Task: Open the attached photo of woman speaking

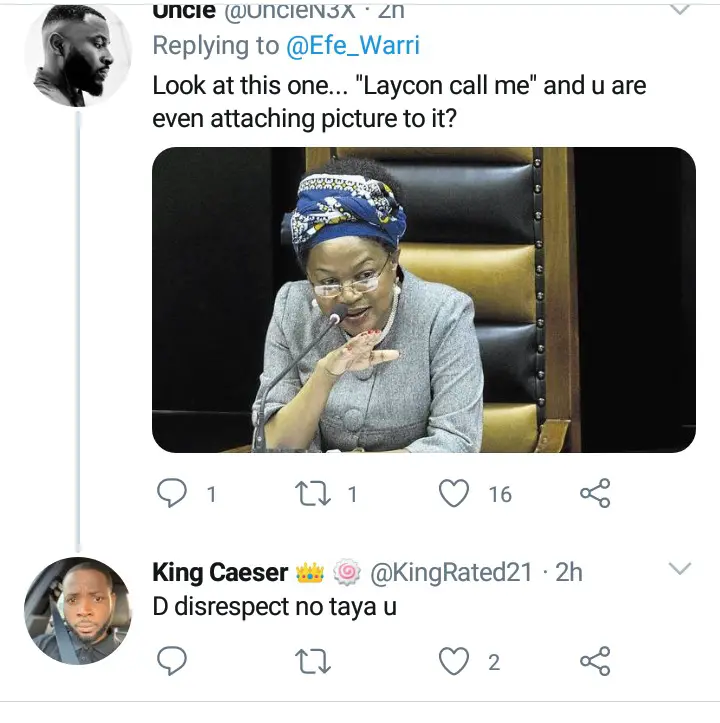Action: [x=423, y=300]
